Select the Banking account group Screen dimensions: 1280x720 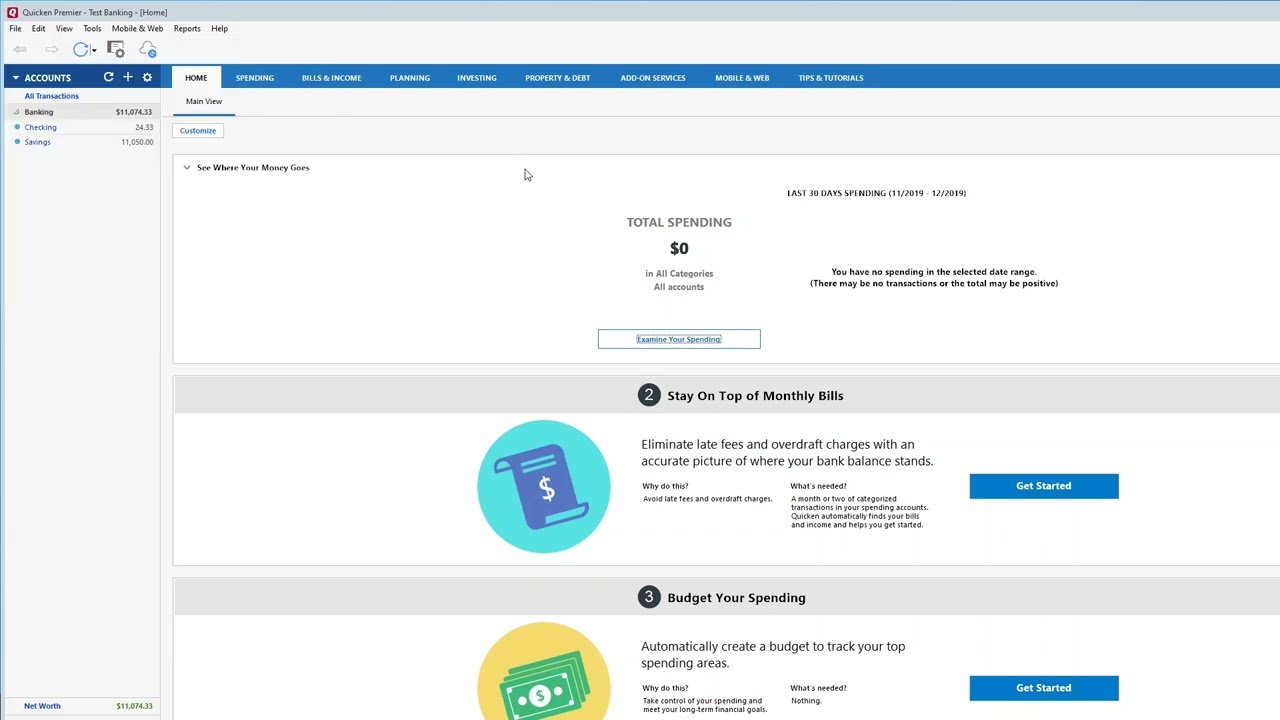(x=38, y=111)
